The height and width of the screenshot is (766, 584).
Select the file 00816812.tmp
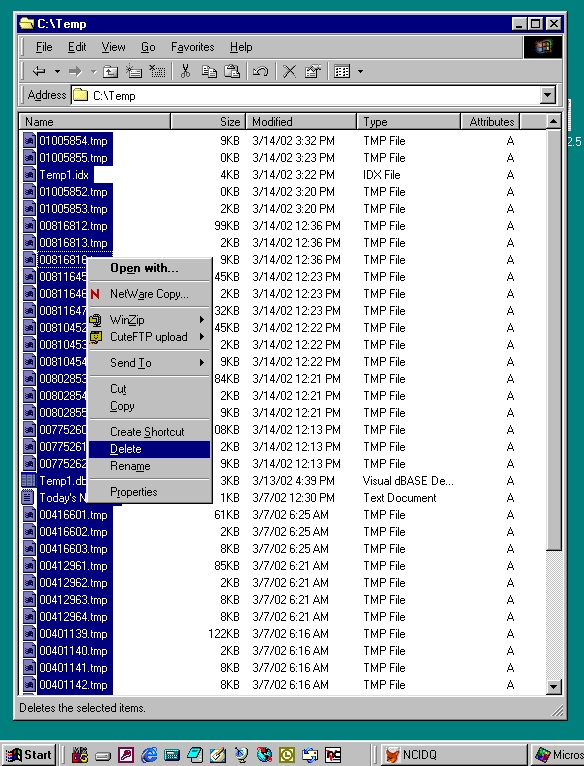73,226
